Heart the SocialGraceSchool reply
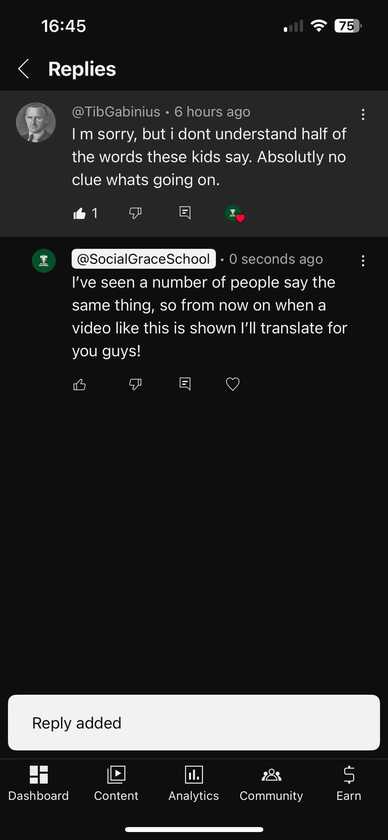The image size is (388, 840). click(x=233, y=384)
